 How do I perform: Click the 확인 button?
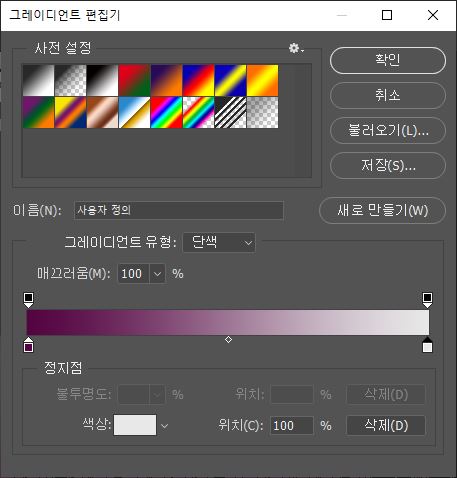pyautogui.click(x=388, y=60)
